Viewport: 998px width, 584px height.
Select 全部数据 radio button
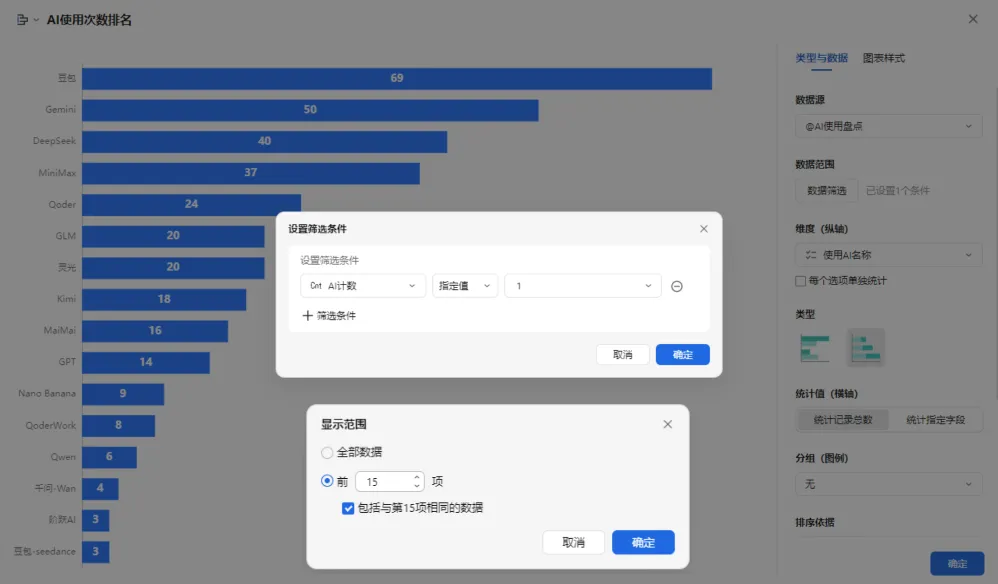pos(327,452)
